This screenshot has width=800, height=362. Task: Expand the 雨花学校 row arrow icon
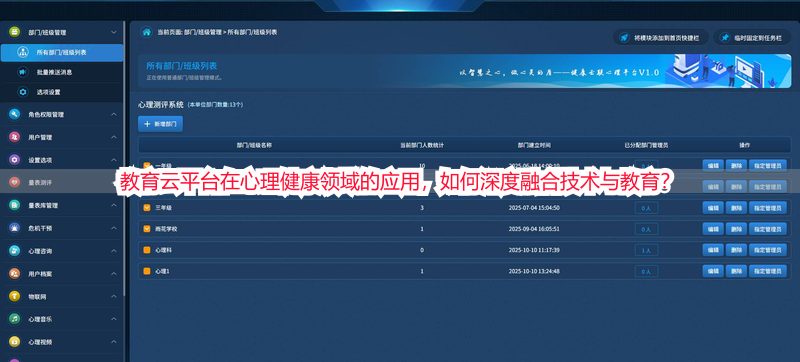[147, 229]
